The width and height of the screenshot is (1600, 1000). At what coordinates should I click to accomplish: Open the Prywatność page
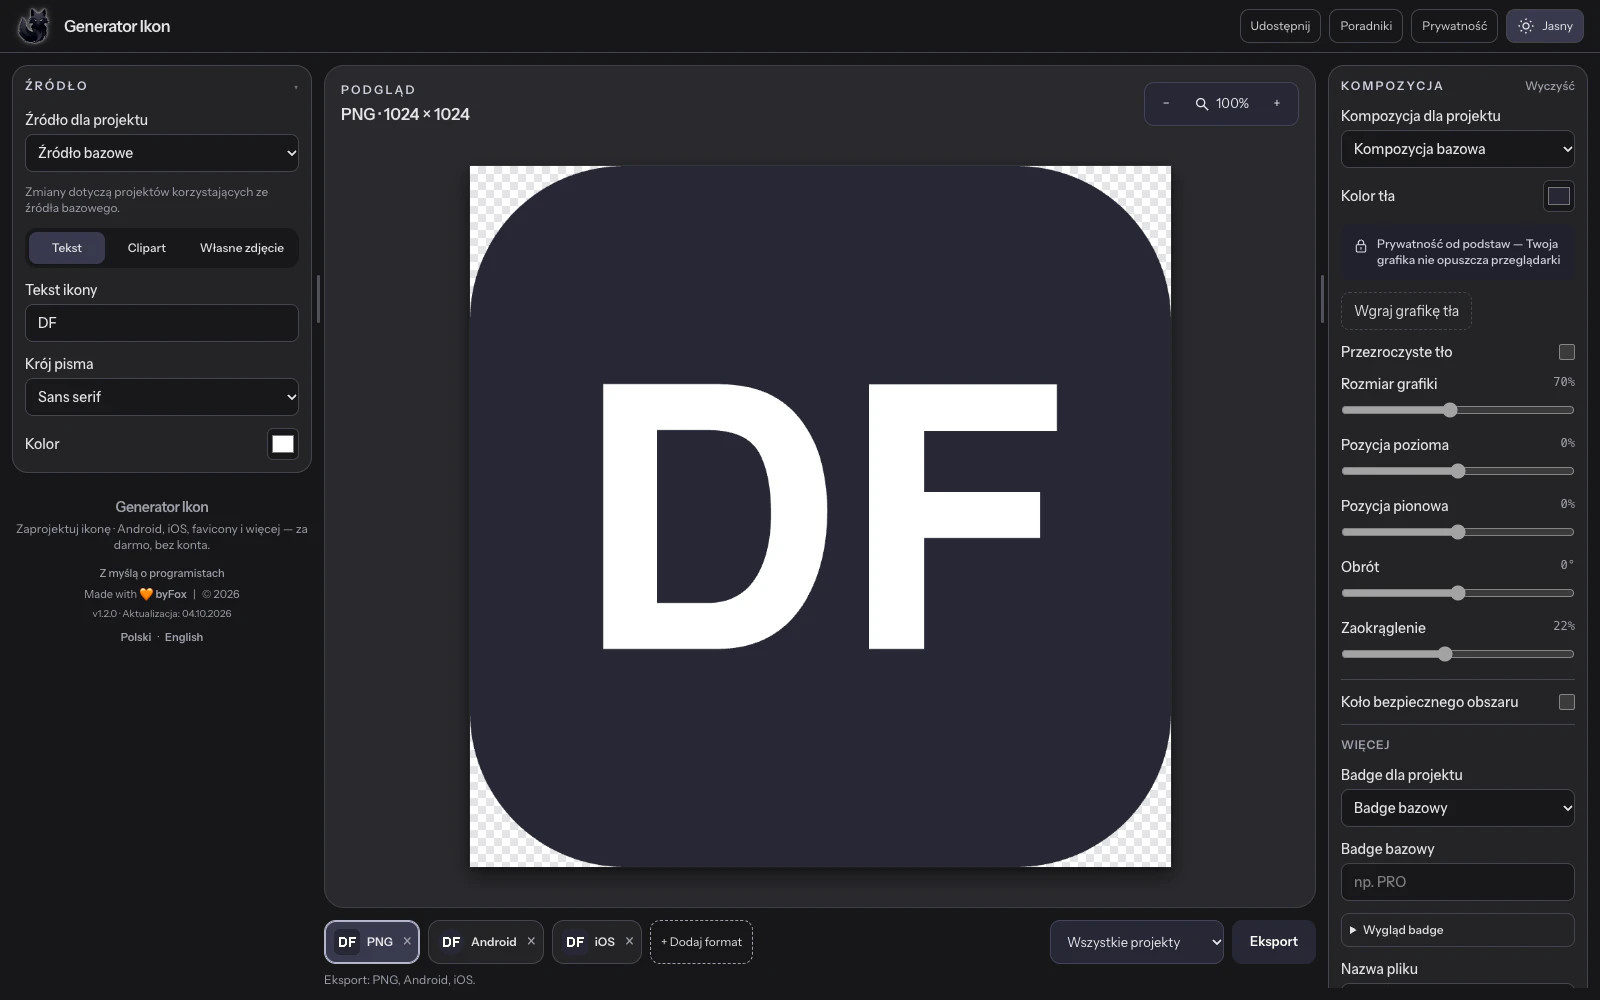click(1454, 26)
